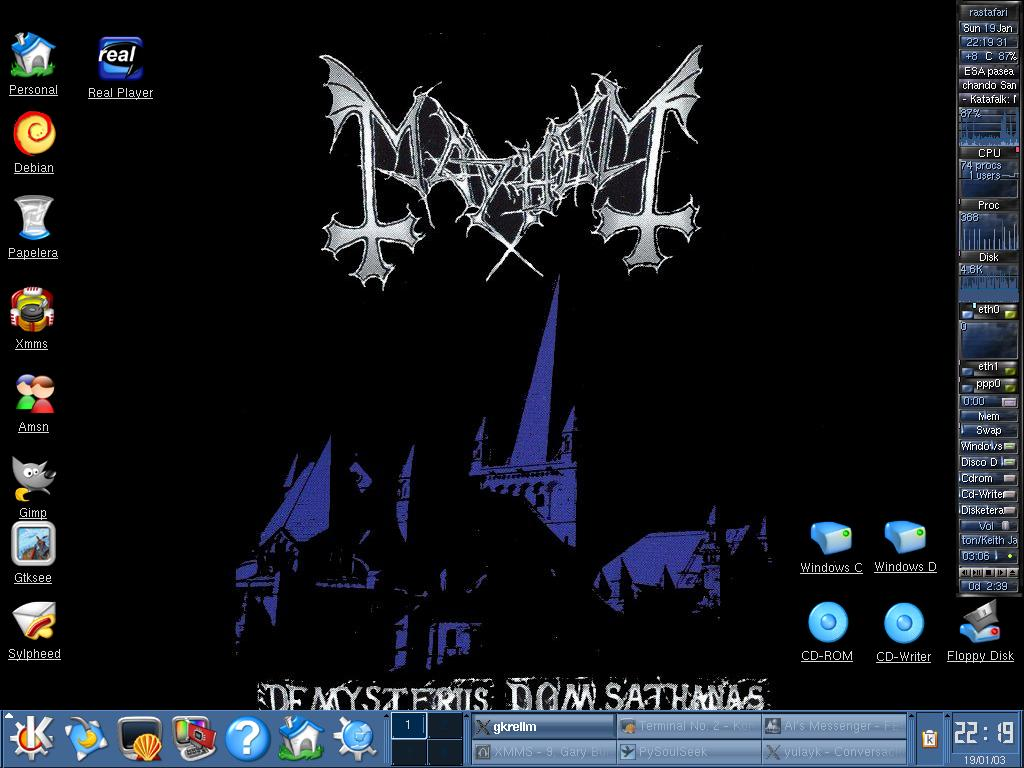Screen dimensions: 1024x768
Task: Launch Xmms from the desktop icon
Action: click(x=32, y=310)
